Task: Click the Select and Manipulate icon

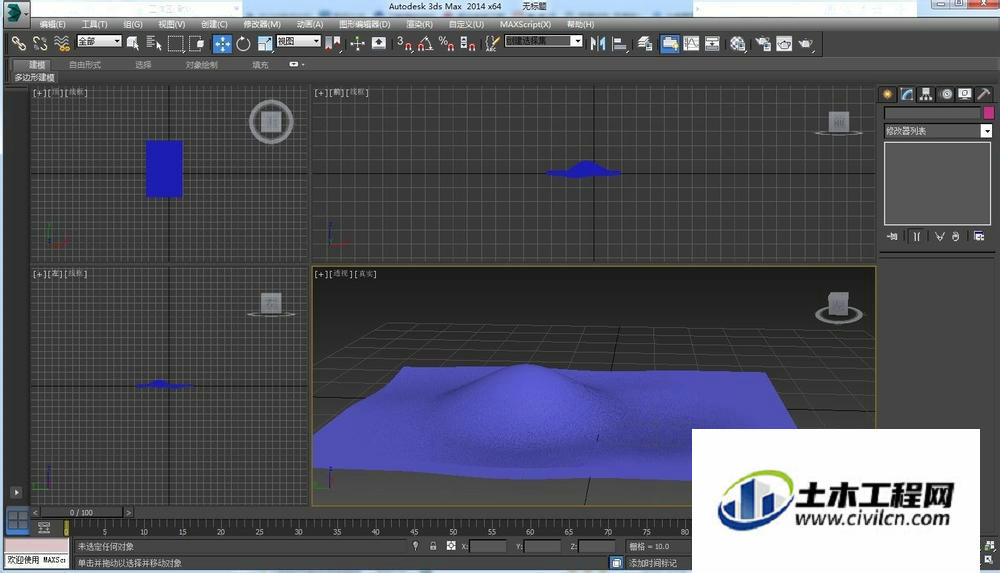Action: click(357, 43)
